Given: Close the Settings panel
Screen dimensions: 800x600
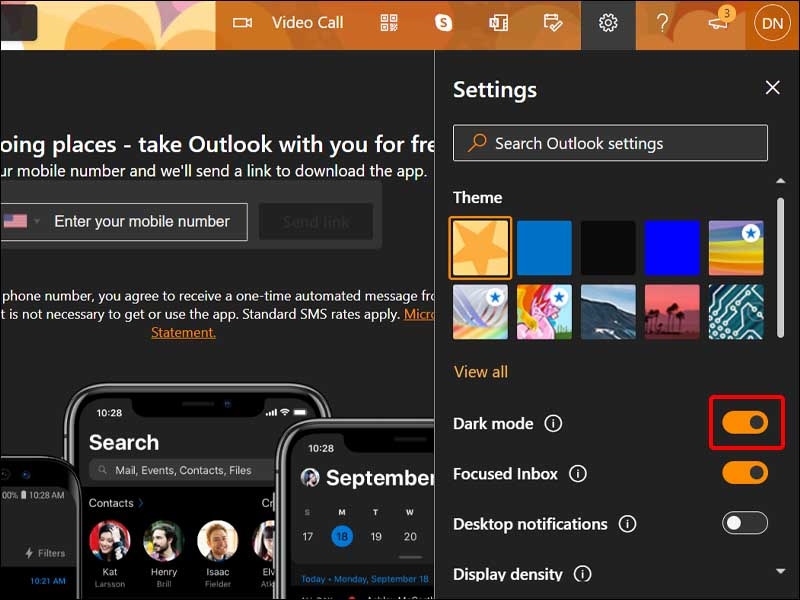Looking at the screenshot, I should 773,87.
